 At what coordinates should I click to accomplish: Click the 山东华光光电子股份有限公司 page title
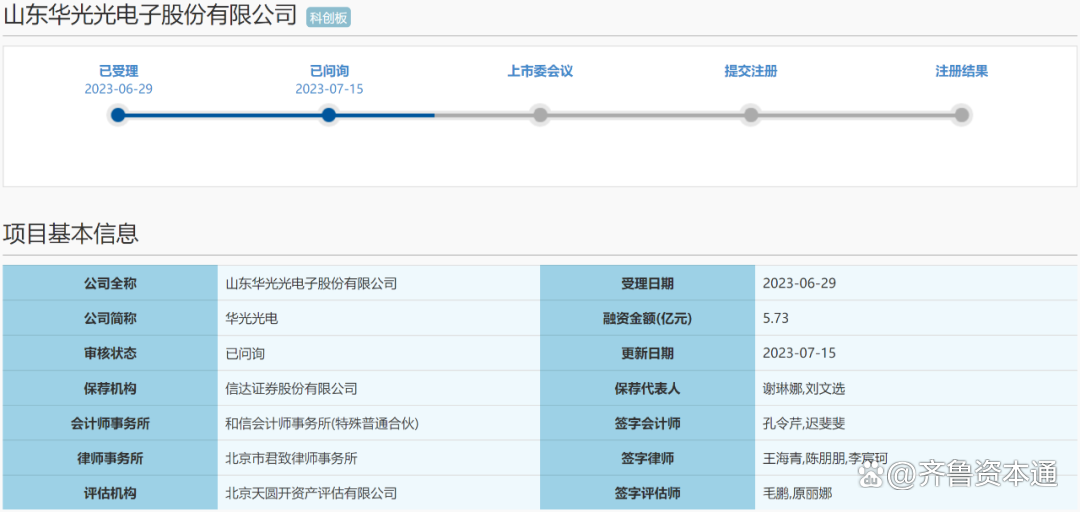click(150, 16)
